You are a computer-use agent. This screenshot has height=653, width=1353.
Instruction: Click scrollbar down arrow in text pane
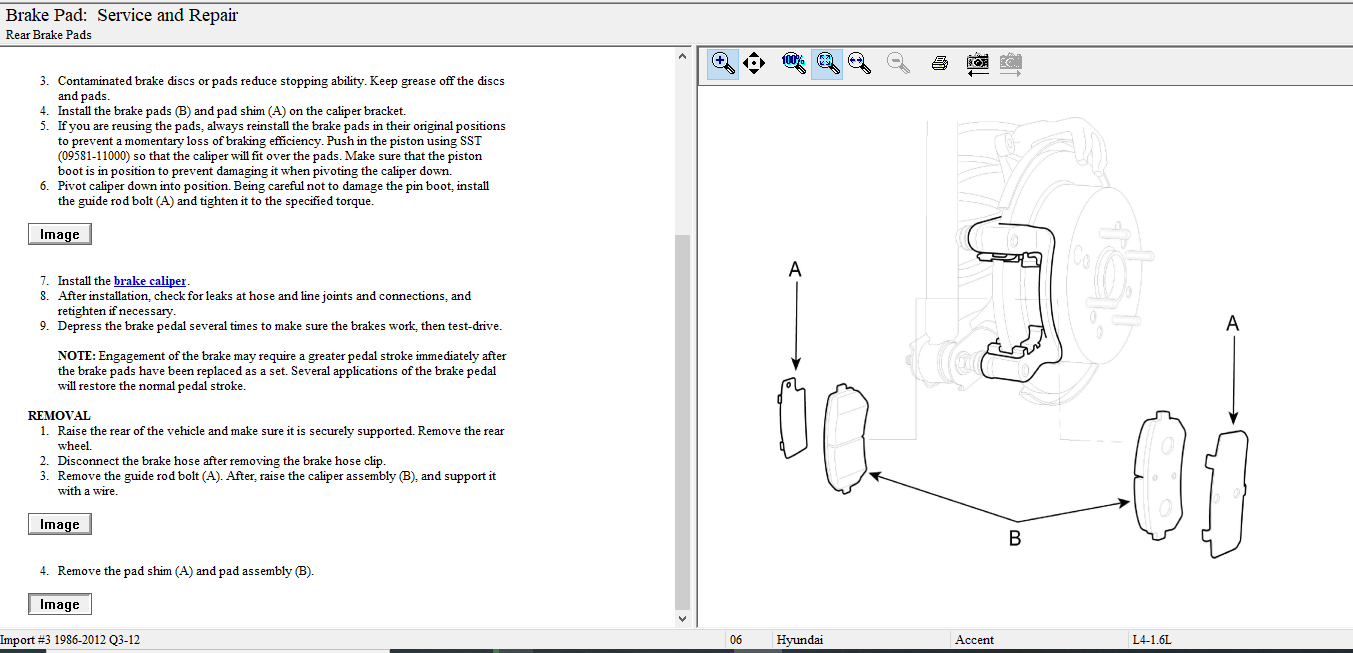(683, 619)
